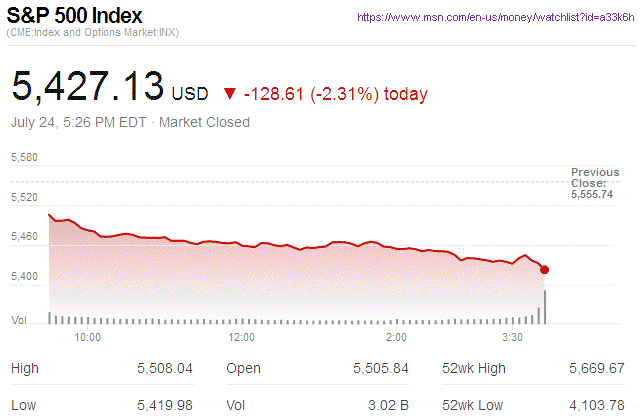Image resolution: width=640 pixels, height=420 pixels.
Task: Select the 2:00 time axis marker
Action: 396,337
